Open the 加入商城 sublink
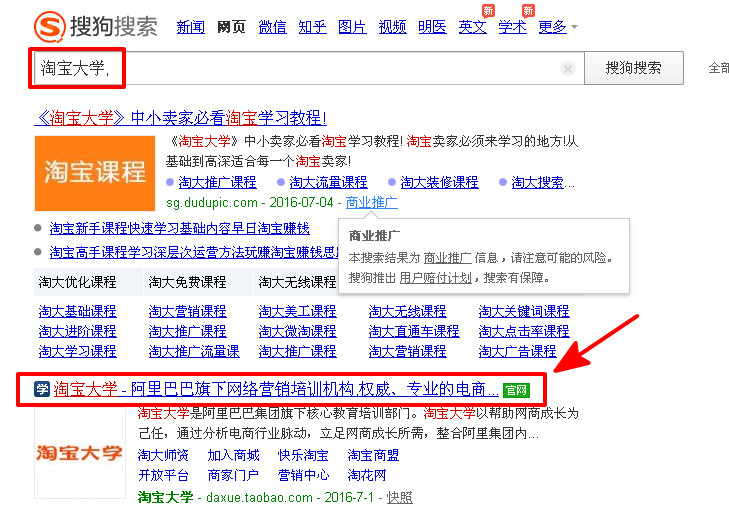Screen dimensions: 729x514 pos(233,455)
